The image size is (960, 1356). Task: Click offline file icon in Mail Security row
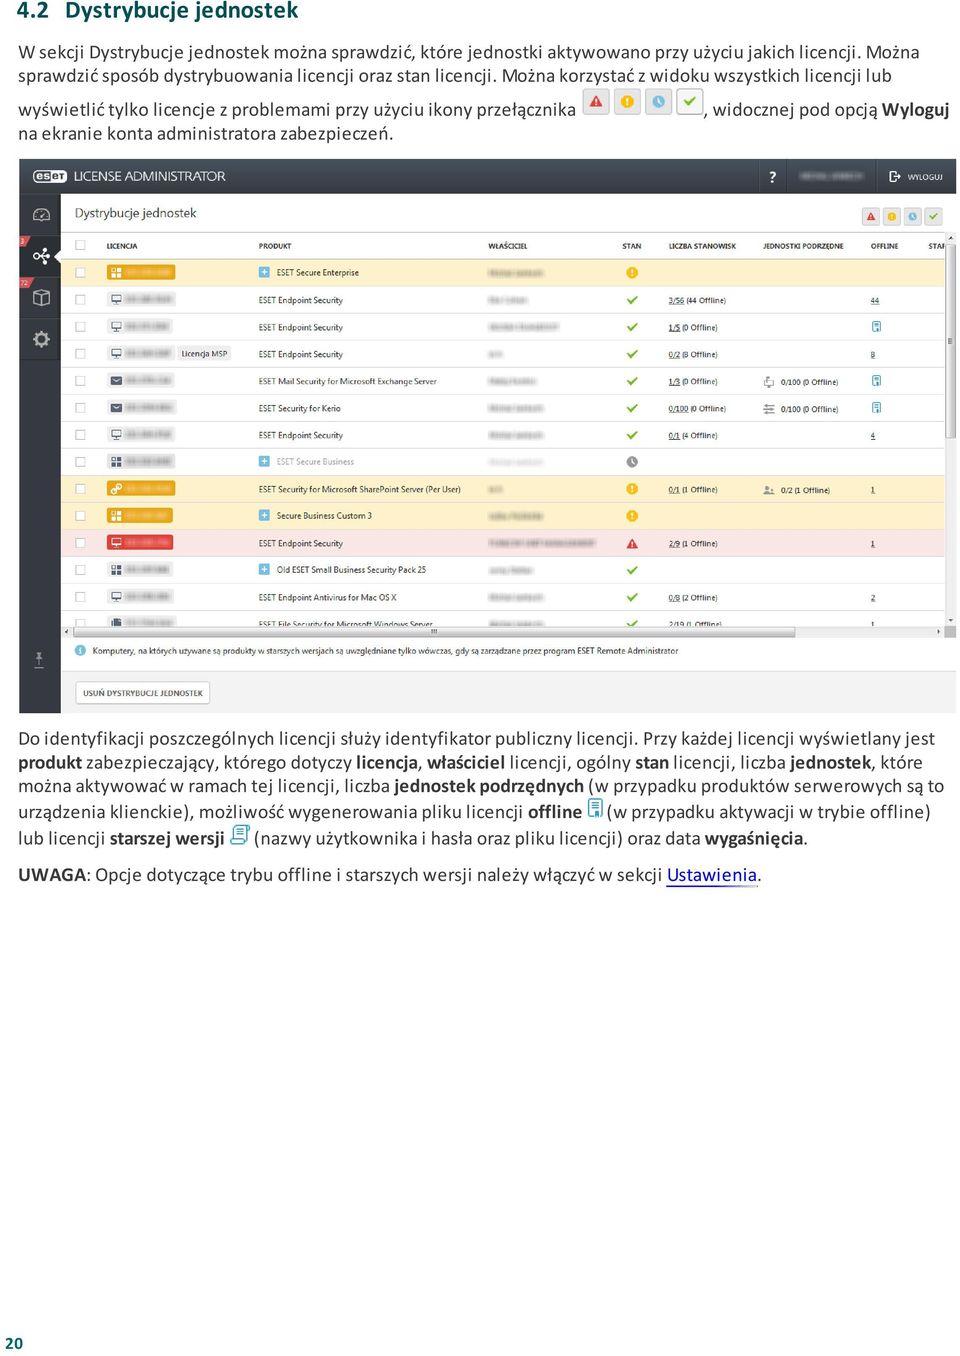[x=876, y=381]
